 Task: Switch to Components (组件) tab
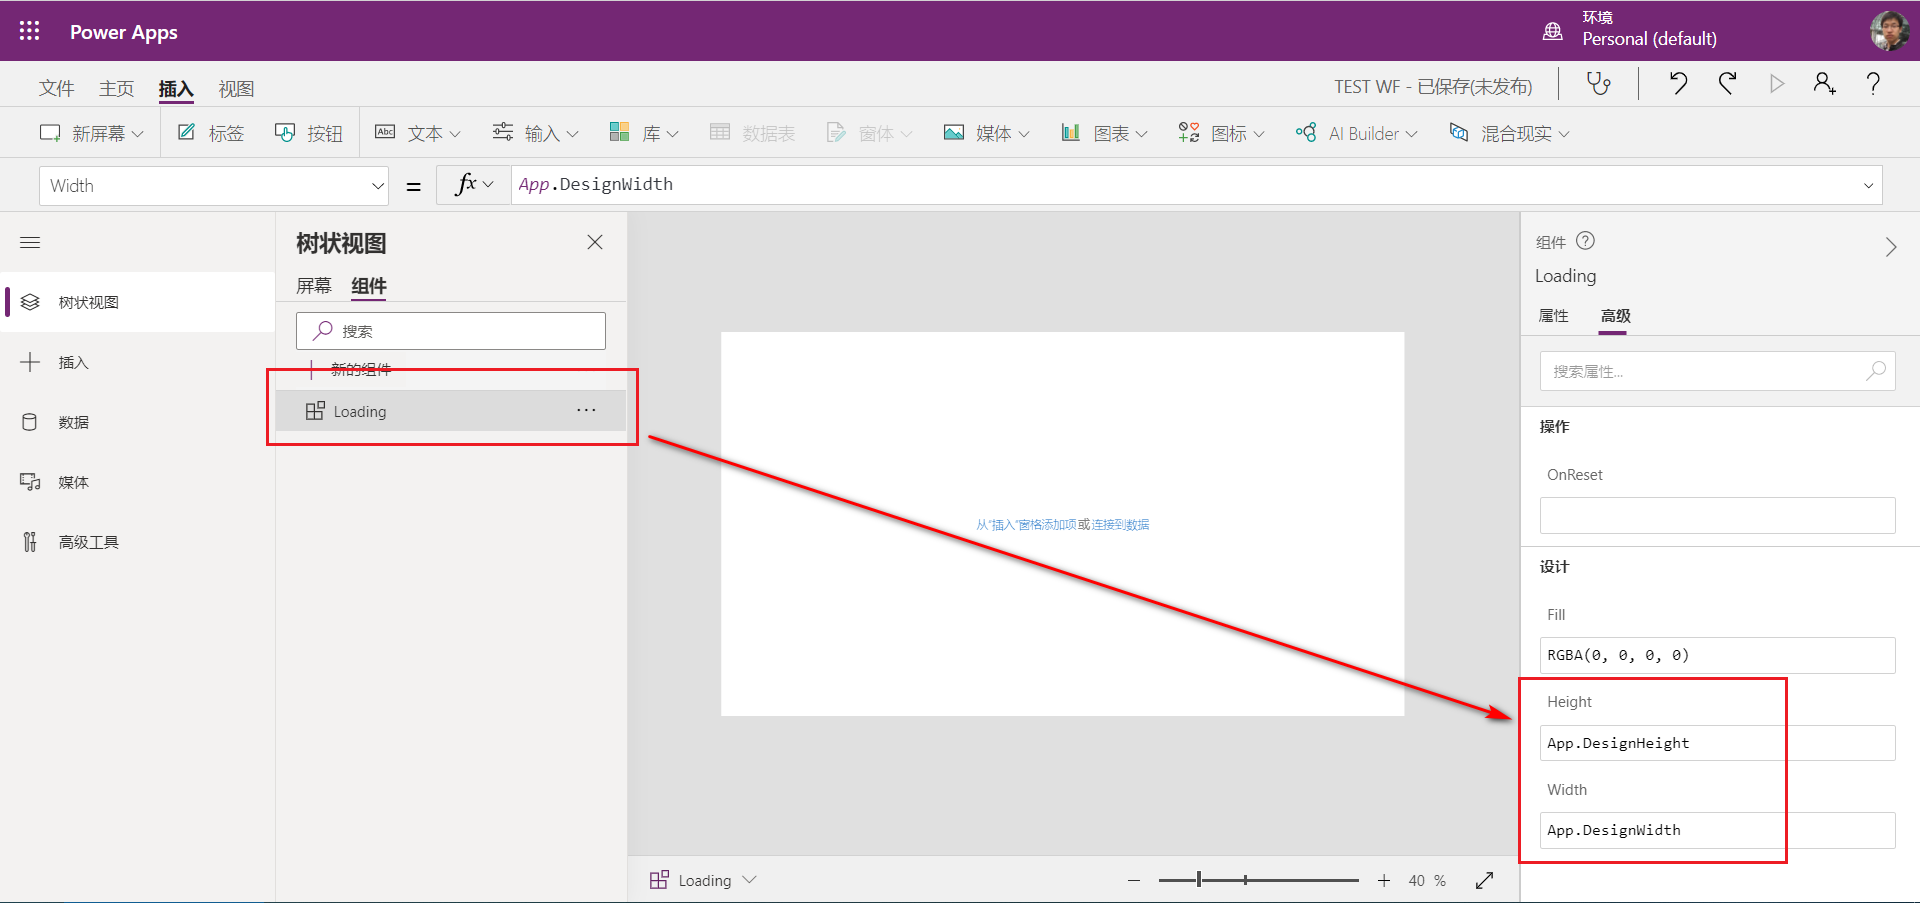(369, 286)
